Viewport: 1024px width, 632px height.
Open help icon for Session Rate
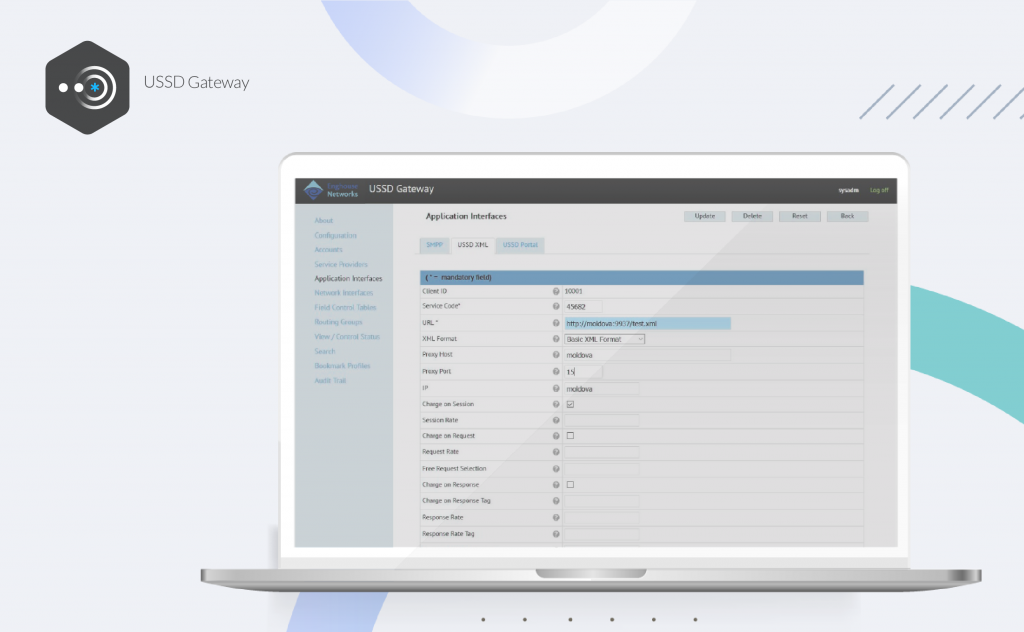556,420
